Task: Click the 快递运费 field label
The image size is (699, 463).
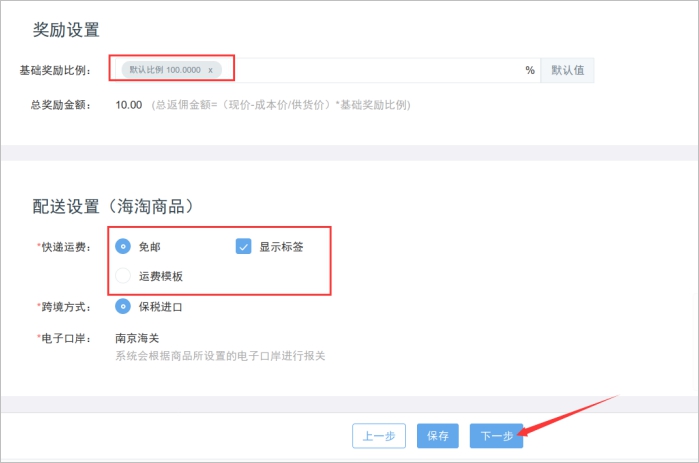Action: pyautogui.click(x=64, y=247)
